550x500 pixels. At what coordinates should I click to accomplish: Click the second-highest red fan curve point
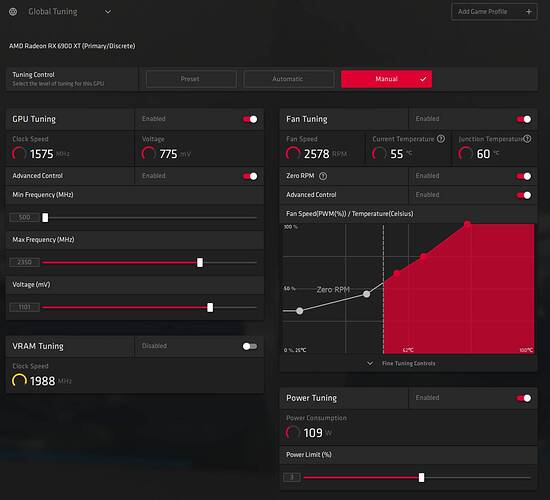(423, 256)
